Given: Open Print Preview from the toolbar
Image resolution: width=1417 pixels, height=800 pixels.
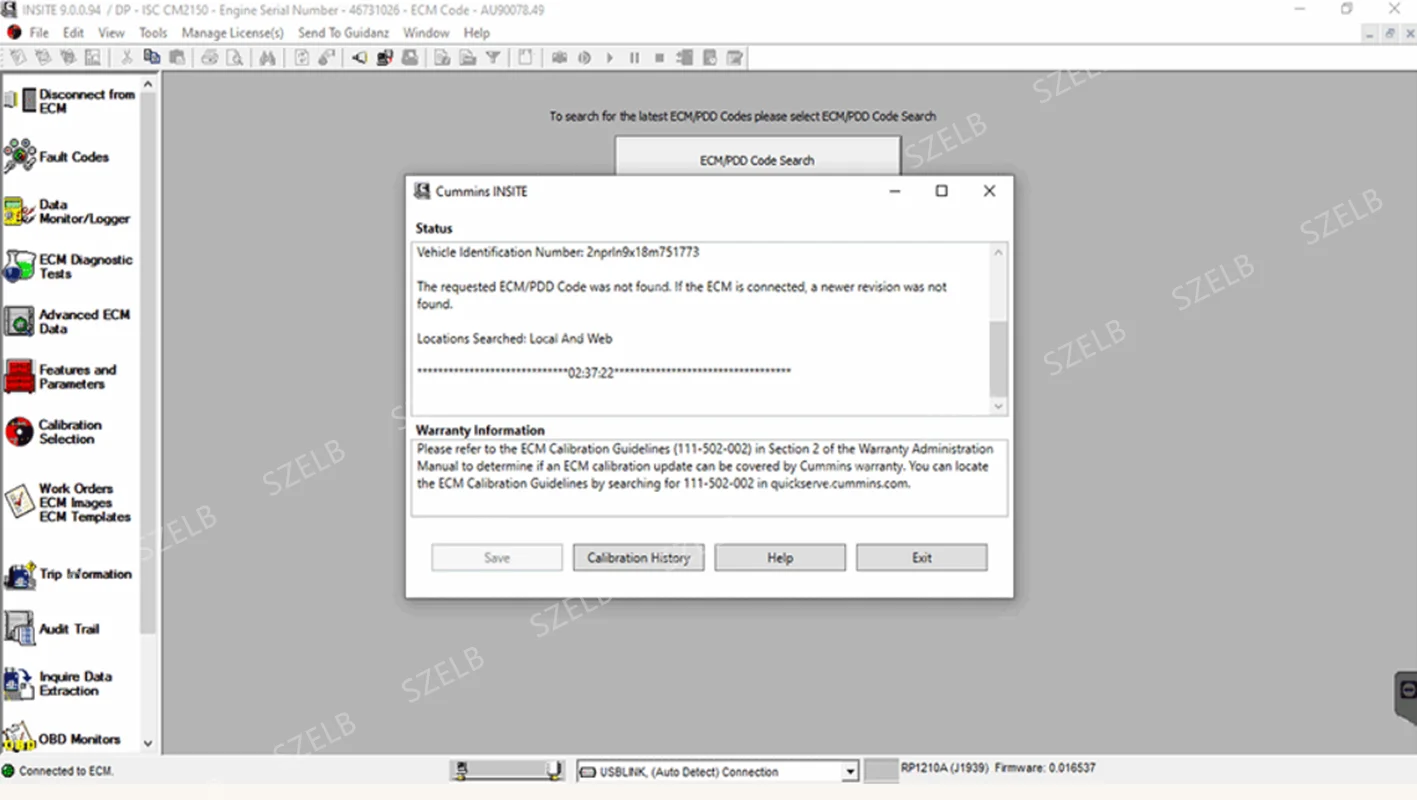Looking at the screenshot, I should (x=234, y=58).
